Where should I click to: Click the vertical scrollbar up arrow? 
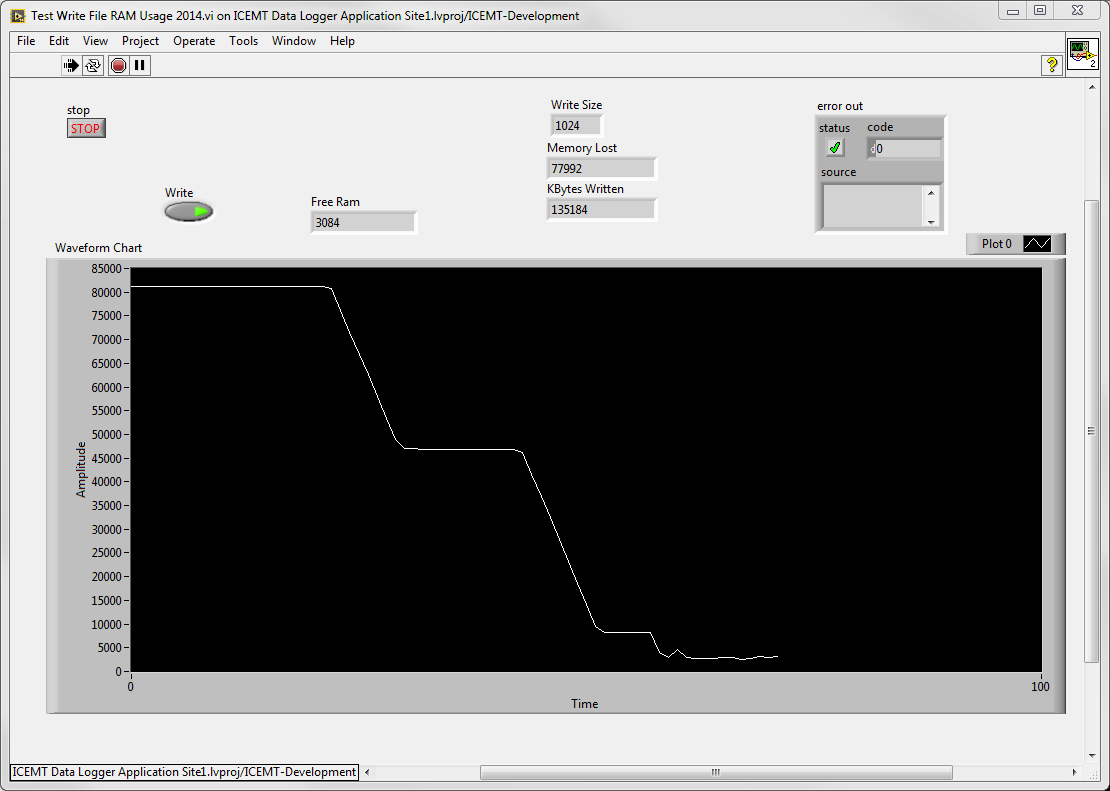click(x=1091, y=87)
